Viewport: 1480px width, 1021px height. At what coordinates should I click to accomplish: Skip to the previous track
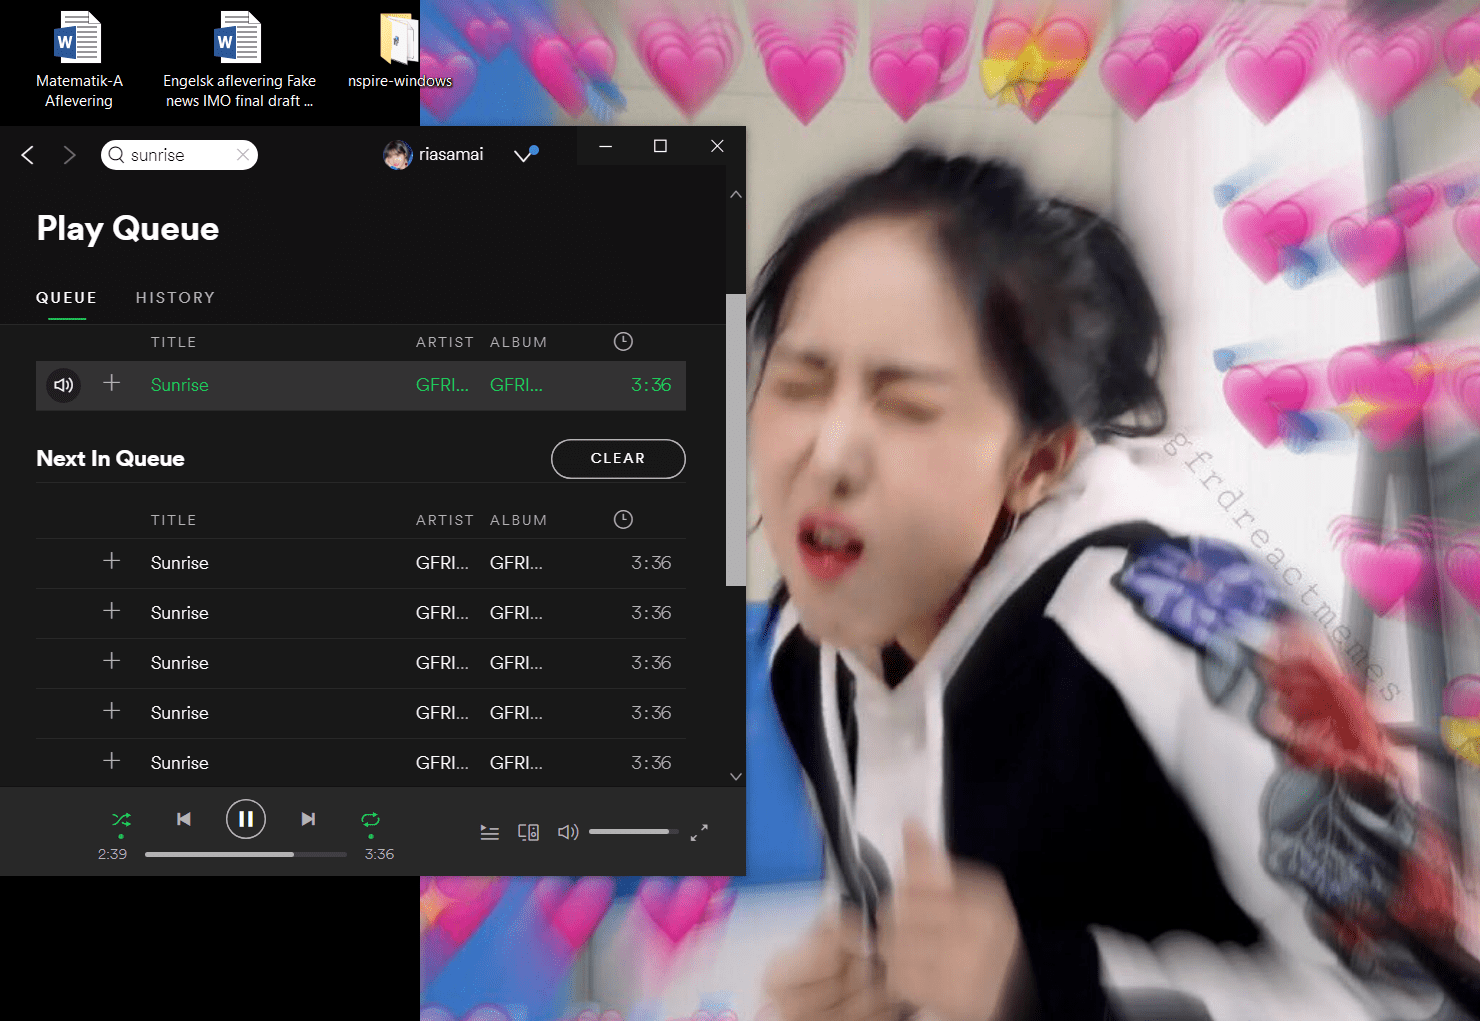coord(184,819)
